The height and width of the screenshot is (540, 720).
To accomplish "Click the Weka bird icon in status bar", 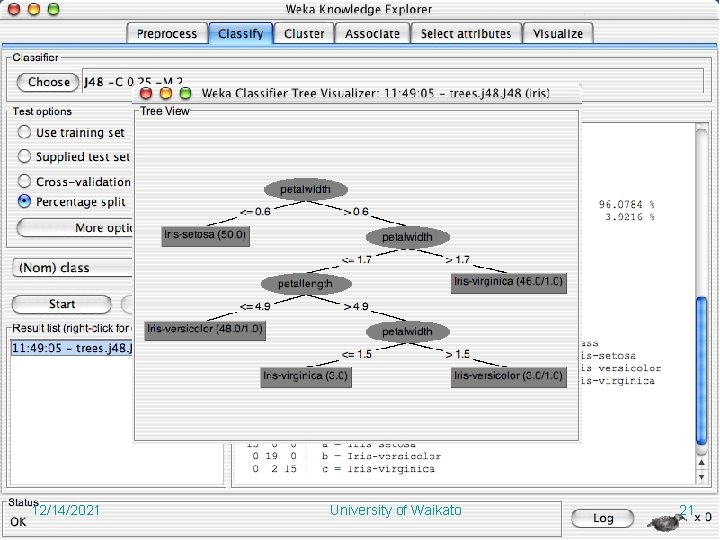I will coord(666,521).
